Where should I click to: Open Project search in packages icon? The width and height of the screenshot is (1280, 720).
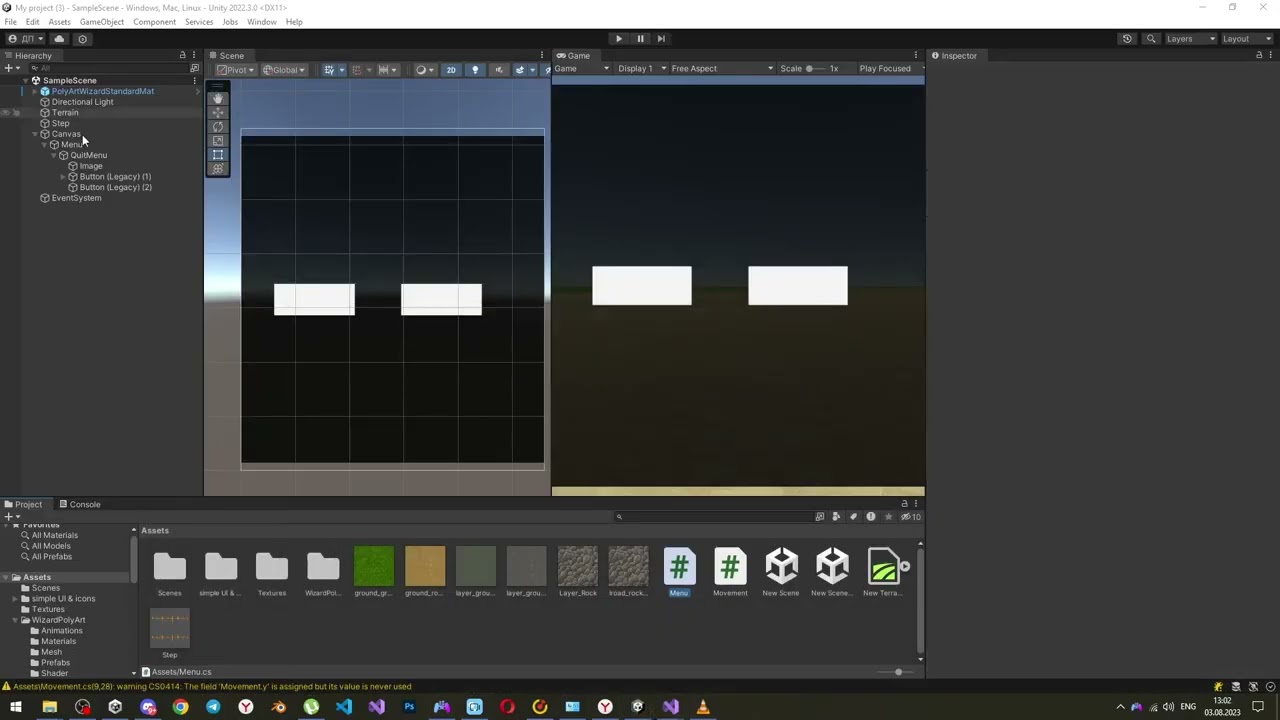point(820,517)
